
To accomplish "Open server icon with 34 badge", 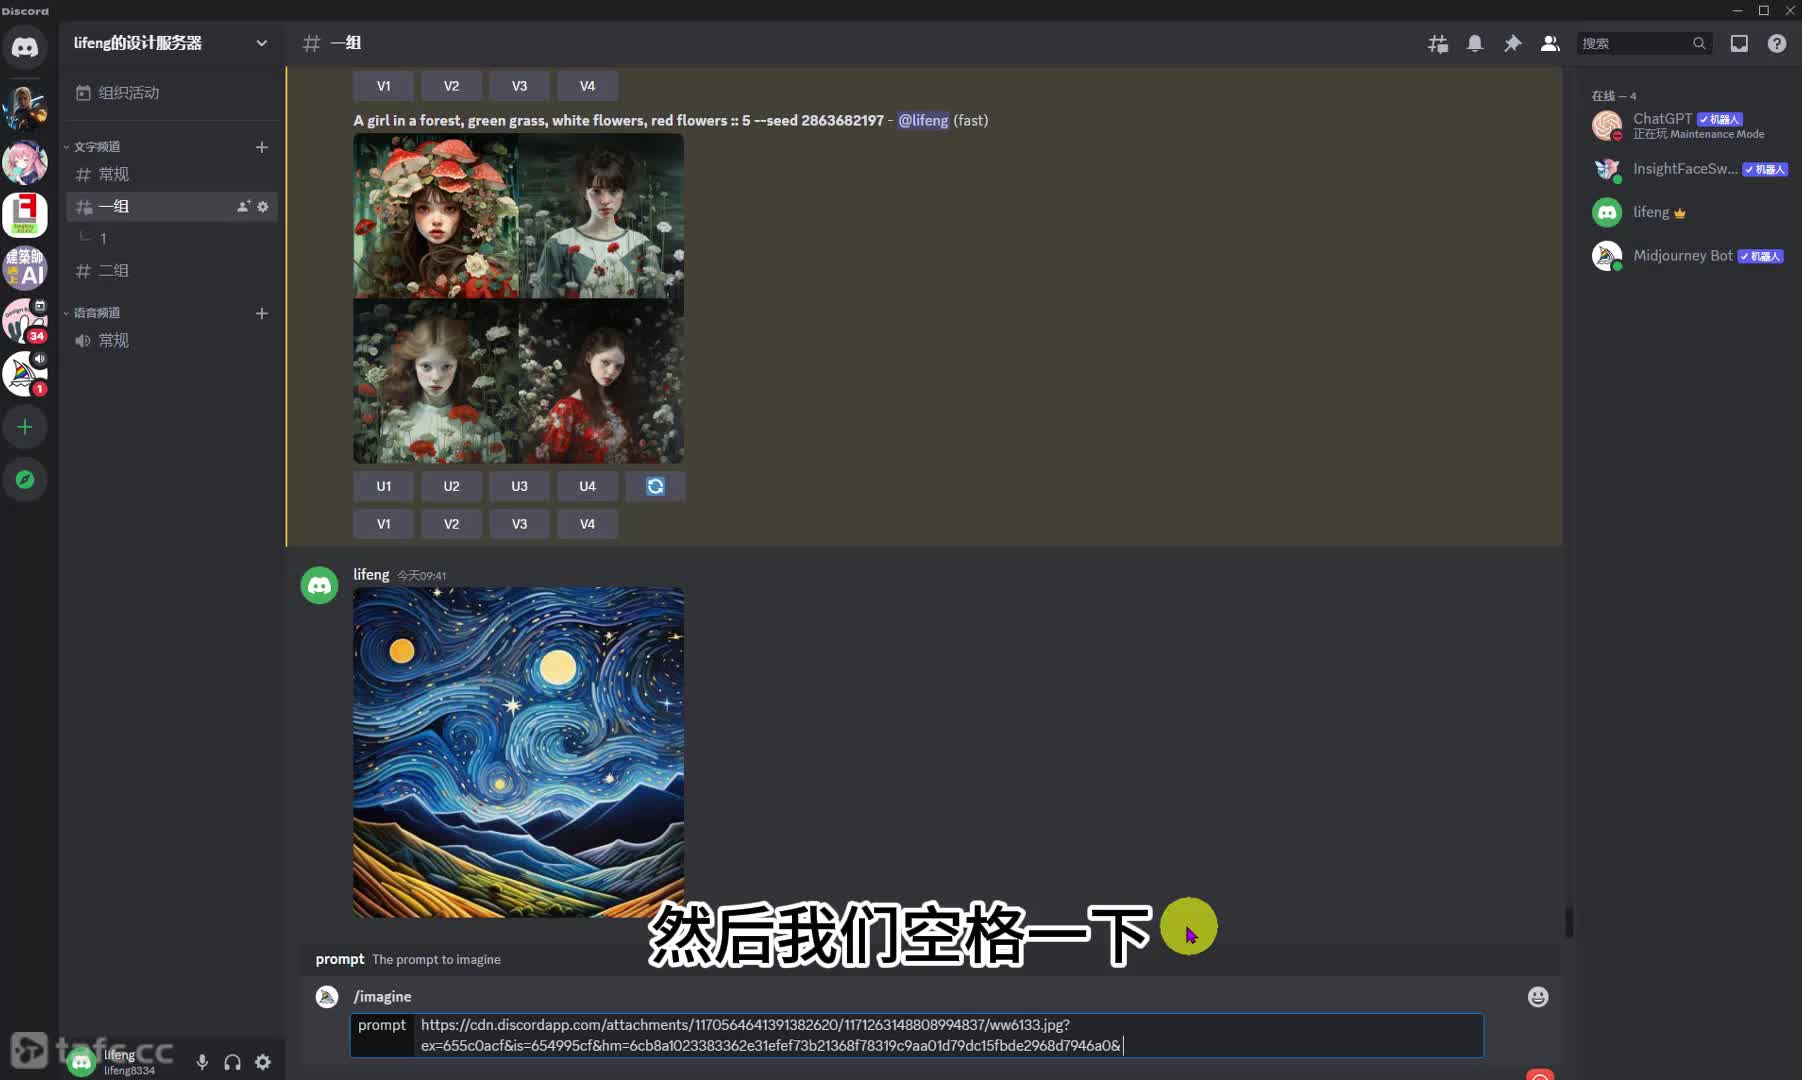I will tap(25, 320).
